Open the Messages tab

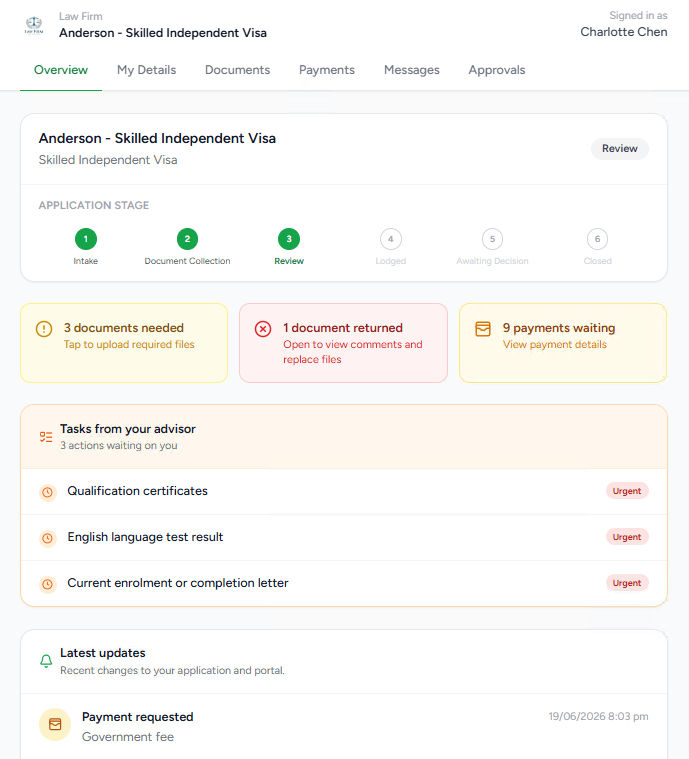click(412, 70)
